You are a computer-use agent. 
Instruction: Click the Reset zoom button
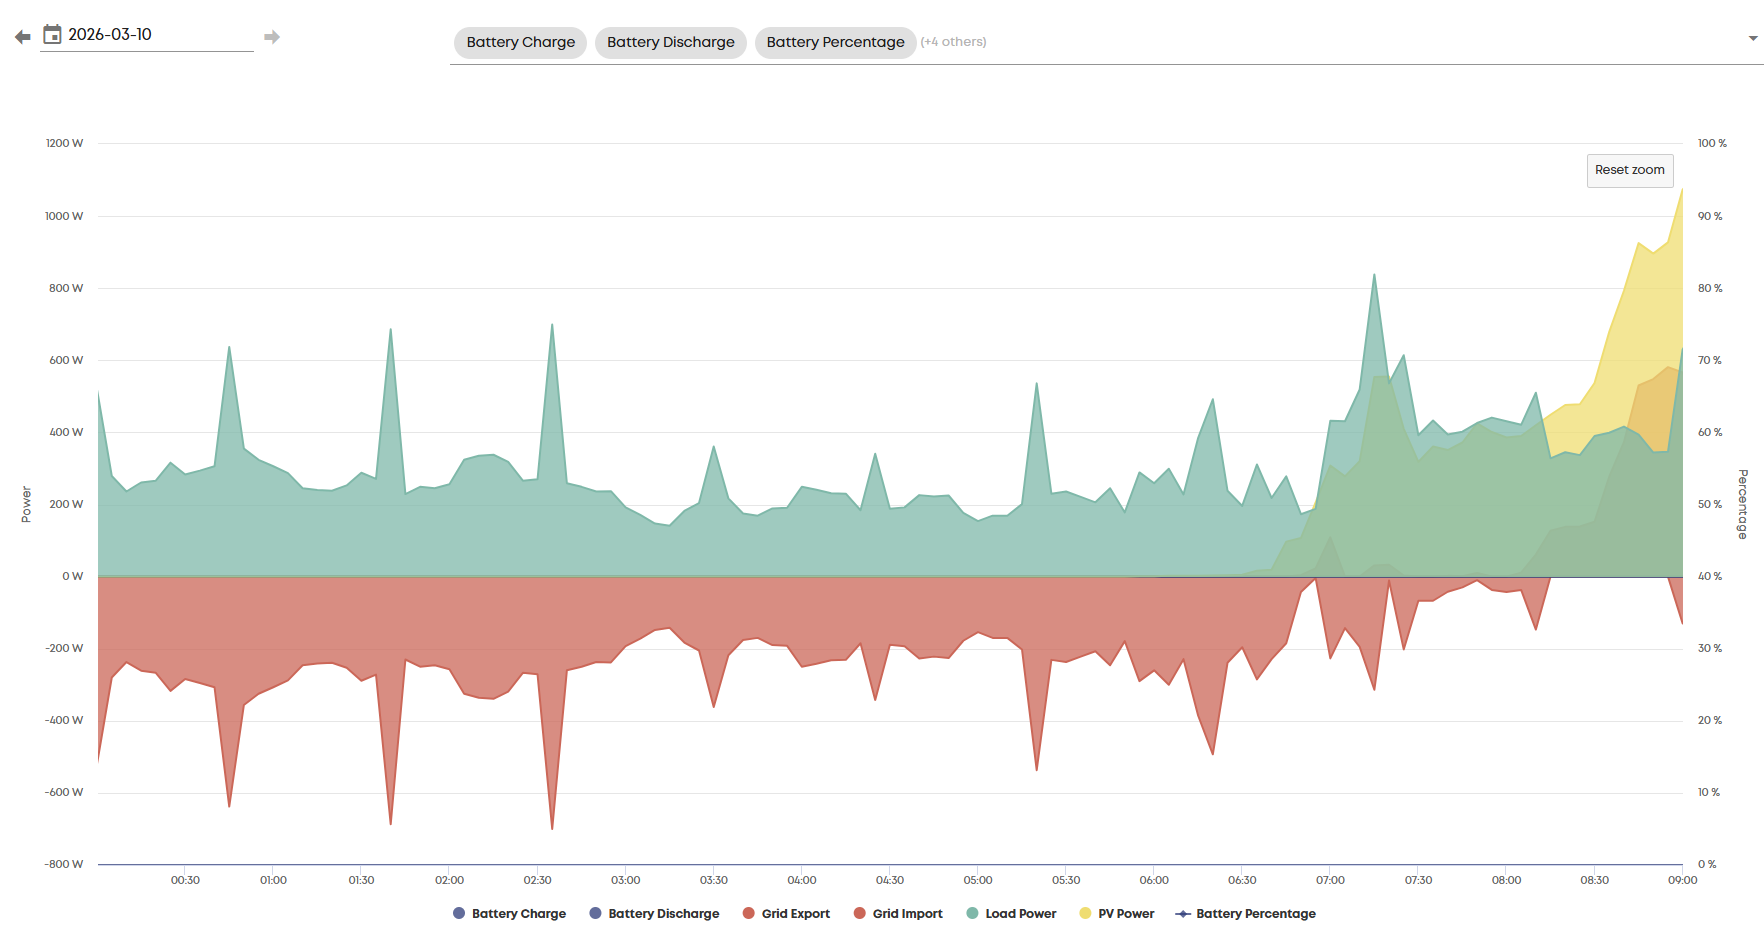[1629, 170]
